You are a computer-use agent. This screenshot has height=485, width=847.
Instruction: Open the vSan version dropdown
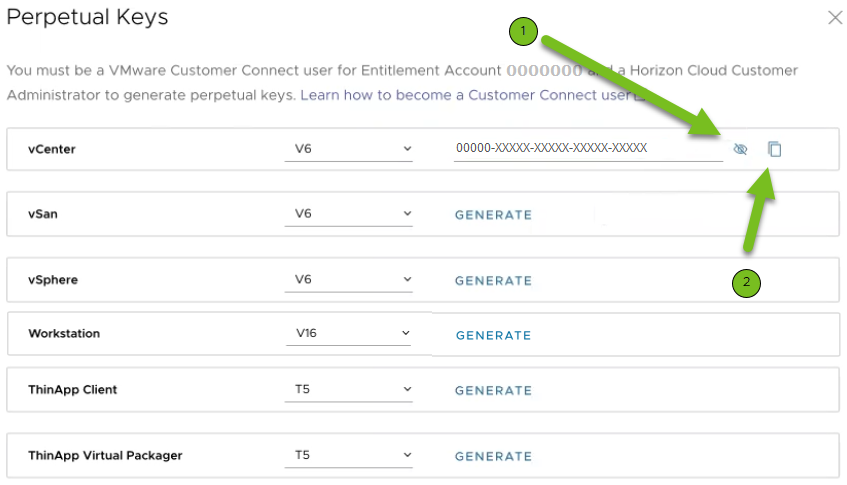(x=348, y=213)
